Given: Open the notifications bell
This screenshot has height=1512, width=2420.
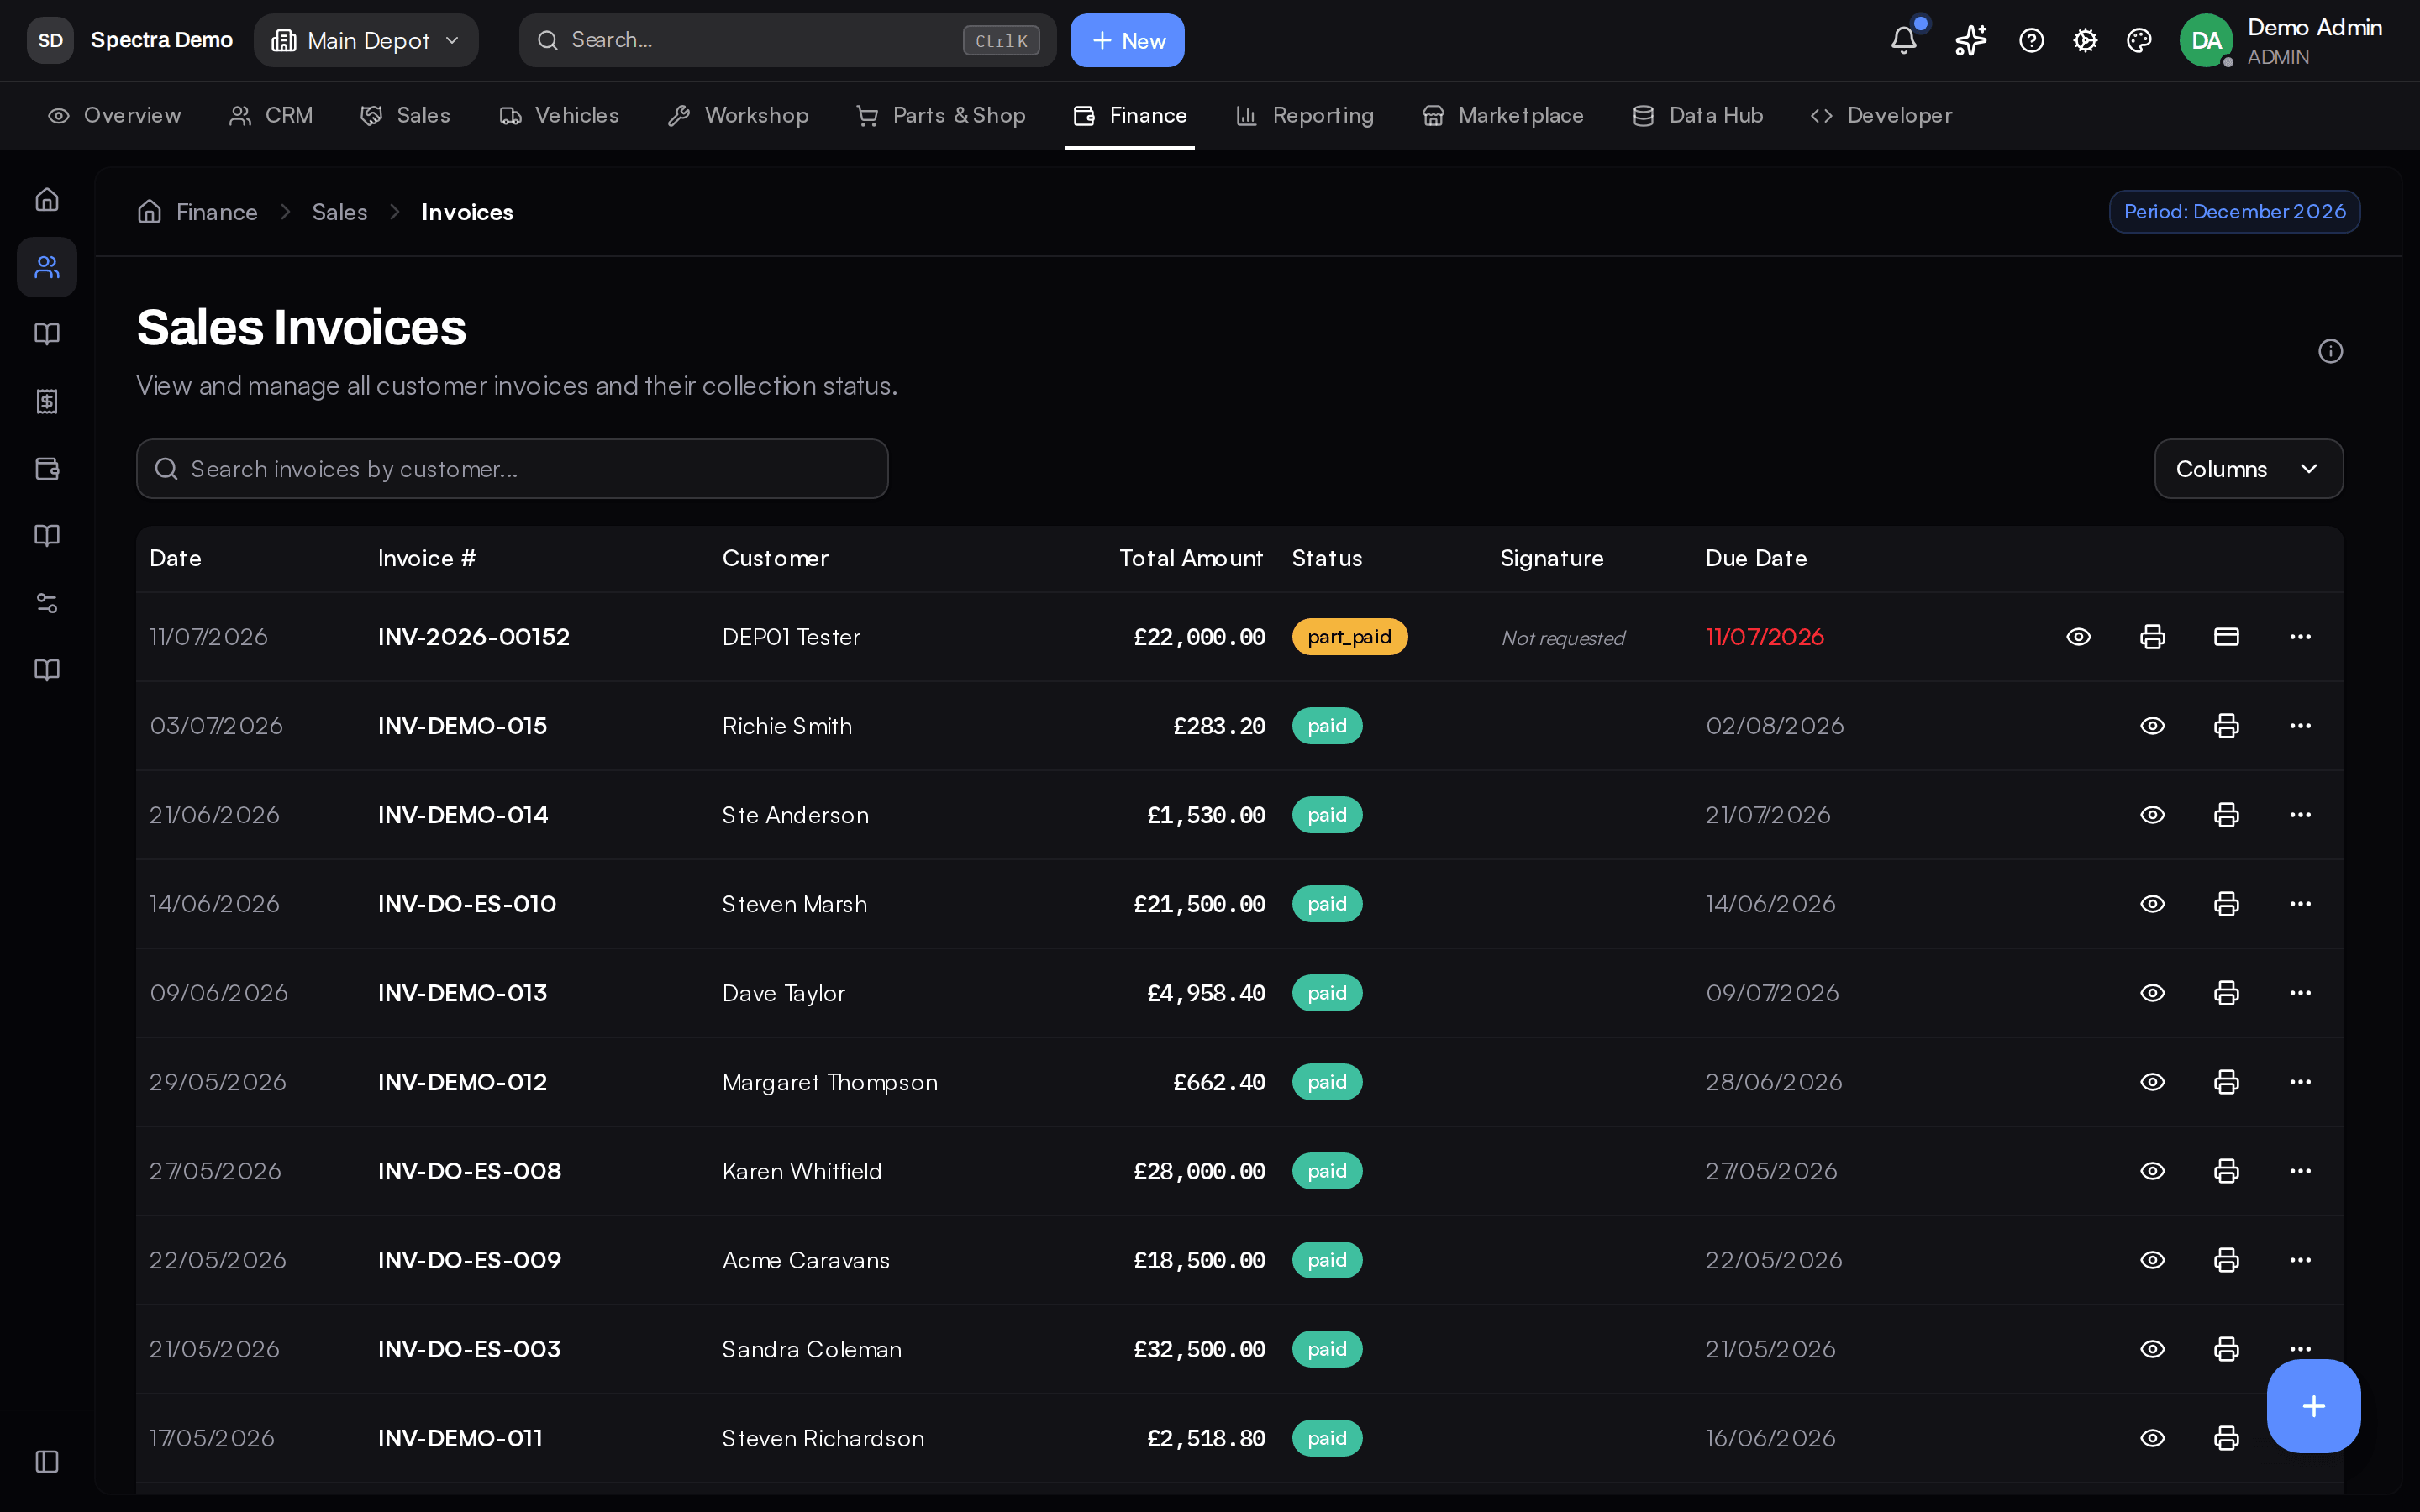Looking at the screenshot, I should tap(1903, 40).
